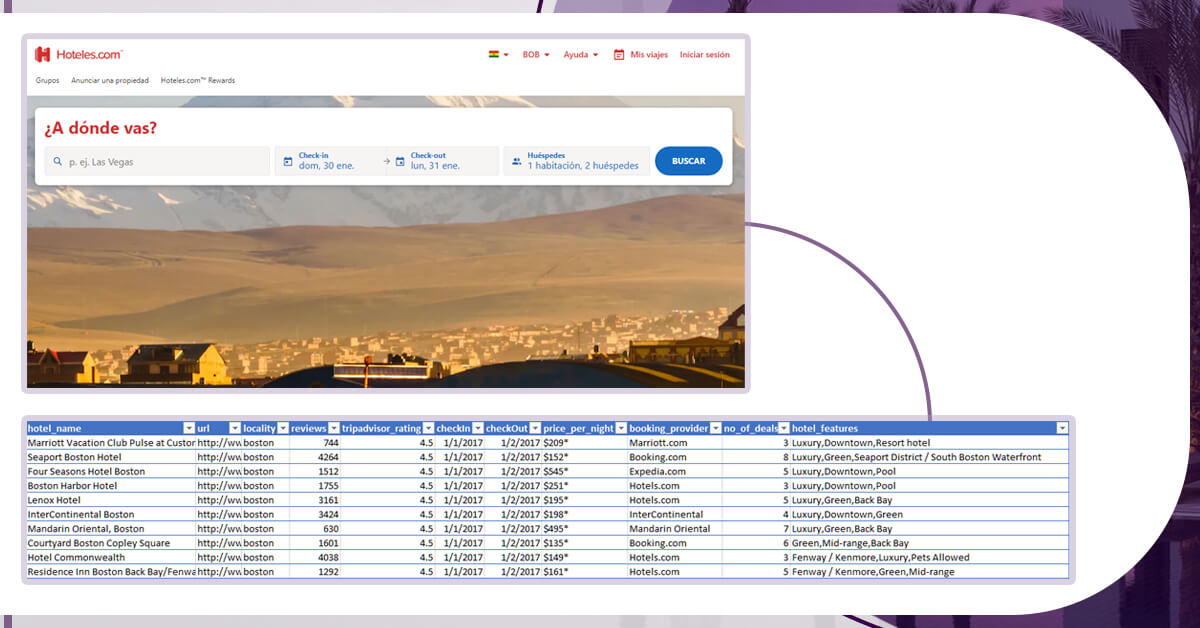The image size is (1200, 628).
Task: Select the $209* price cell
Action: click(x=584, y=442)
